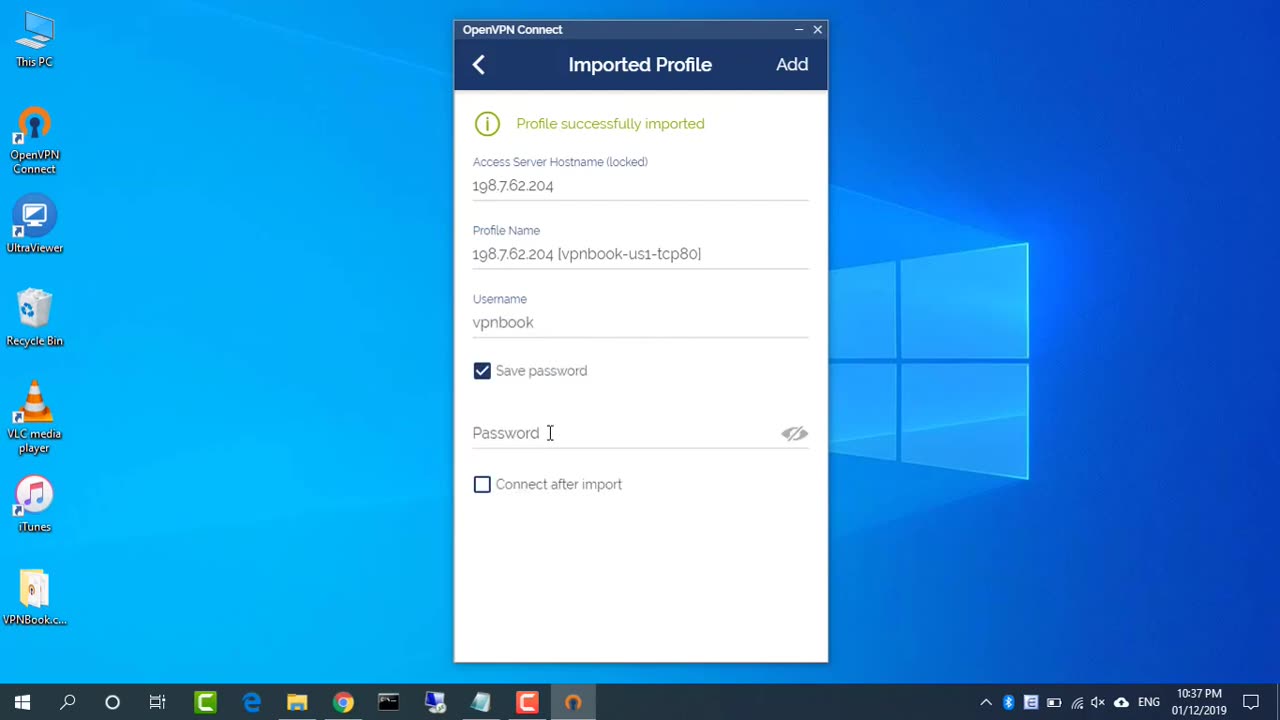Switch ENG input language indicator
This screenshot has width=1280, height=720.
(x=1149, y=702)
